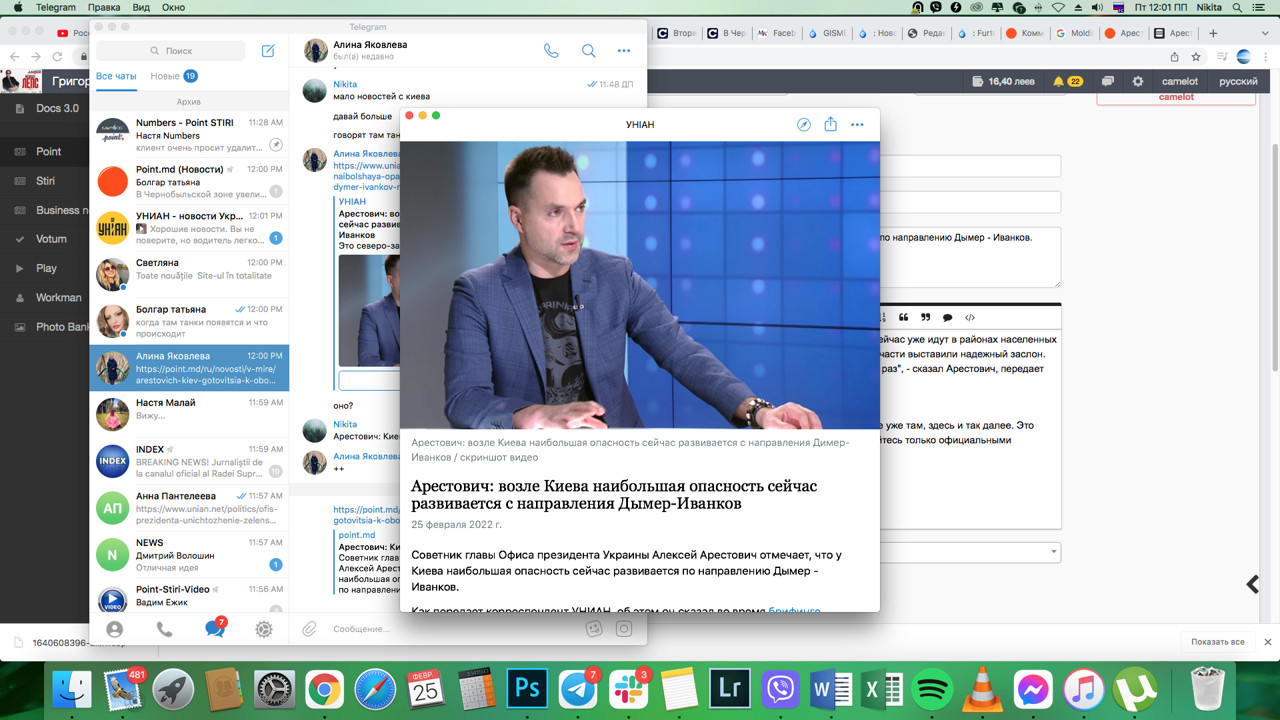The height and width of the screenshot is (720, 1280).
Task: Open Stiri in the left sidebar
Action: (x=46, y=181)
